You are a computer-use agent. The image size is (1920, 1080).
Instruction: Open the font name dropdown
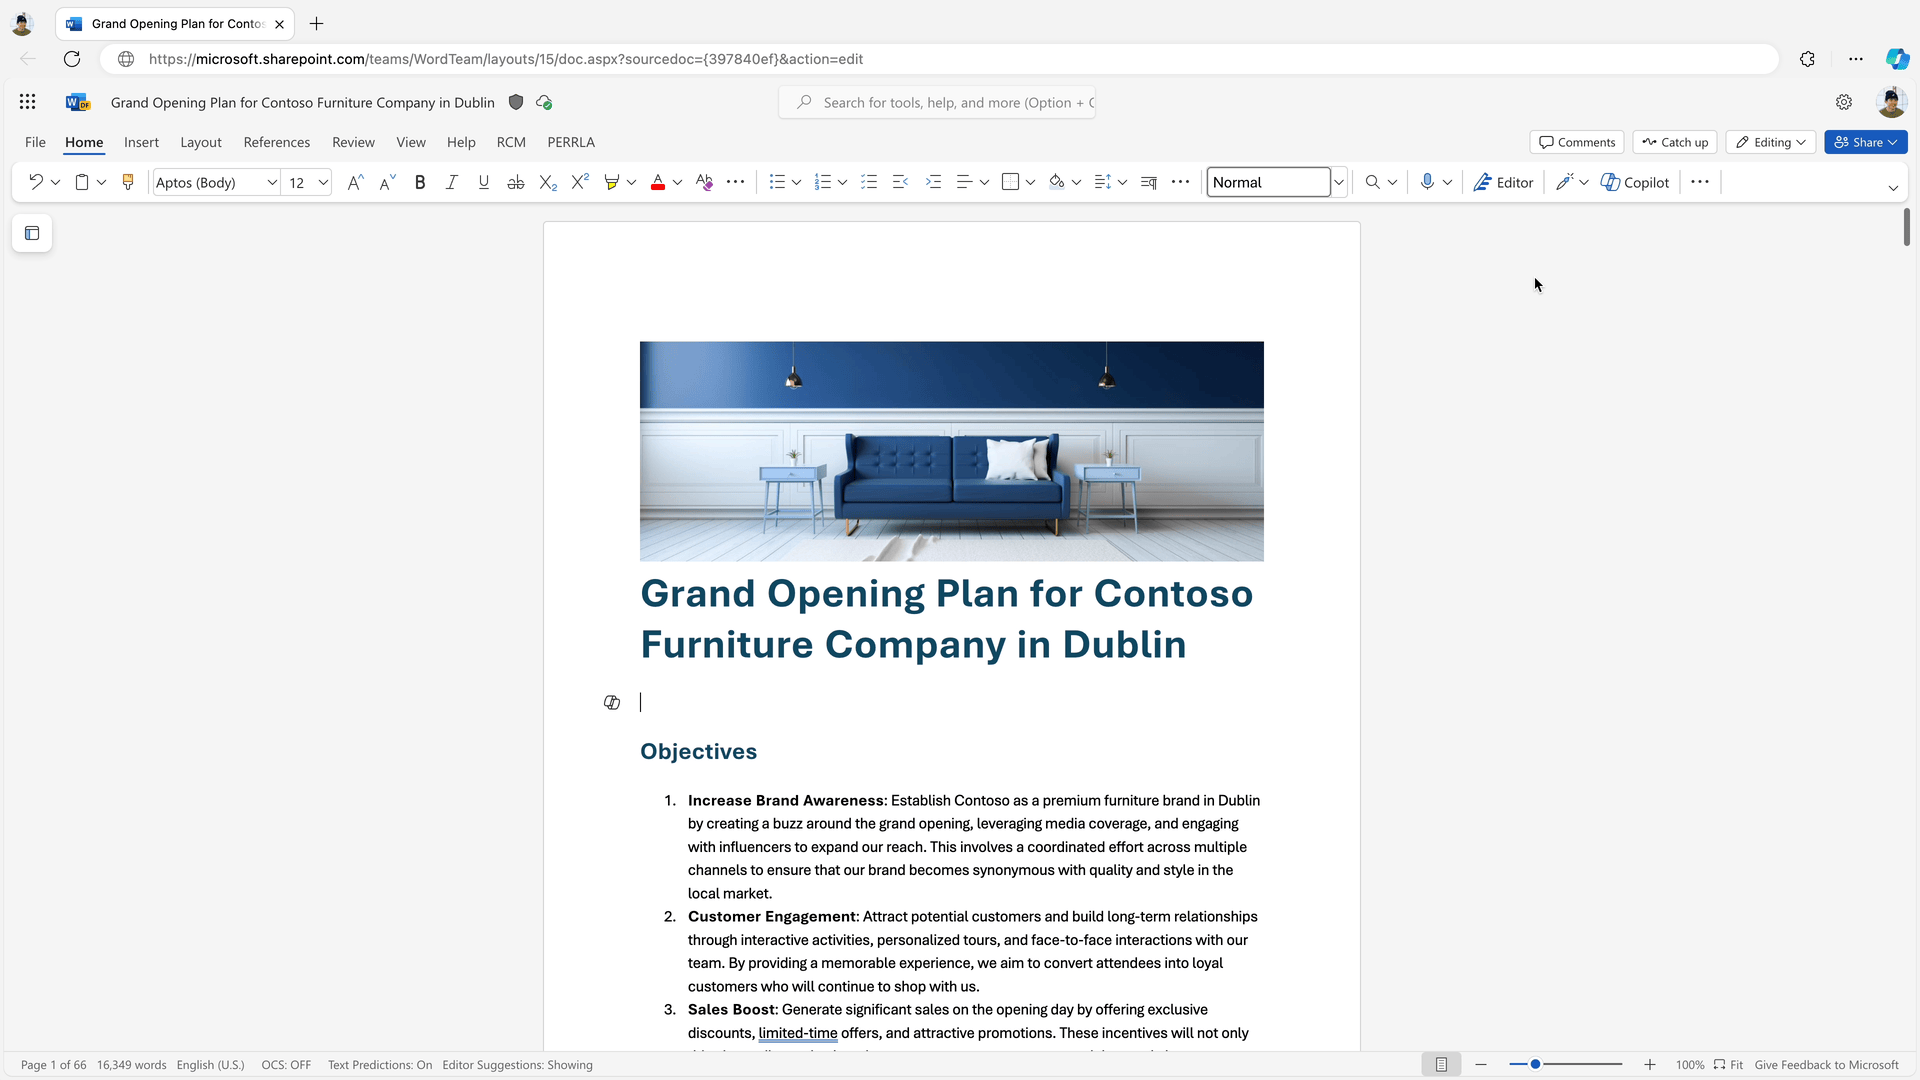click(x=271, y=182)
